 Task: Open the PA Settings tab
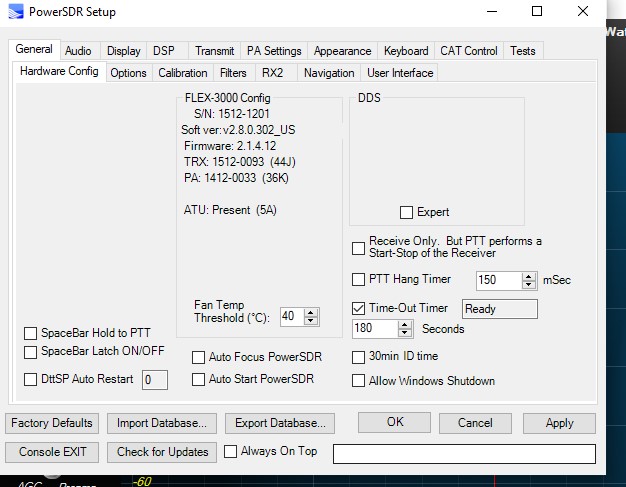pos(274,51)
